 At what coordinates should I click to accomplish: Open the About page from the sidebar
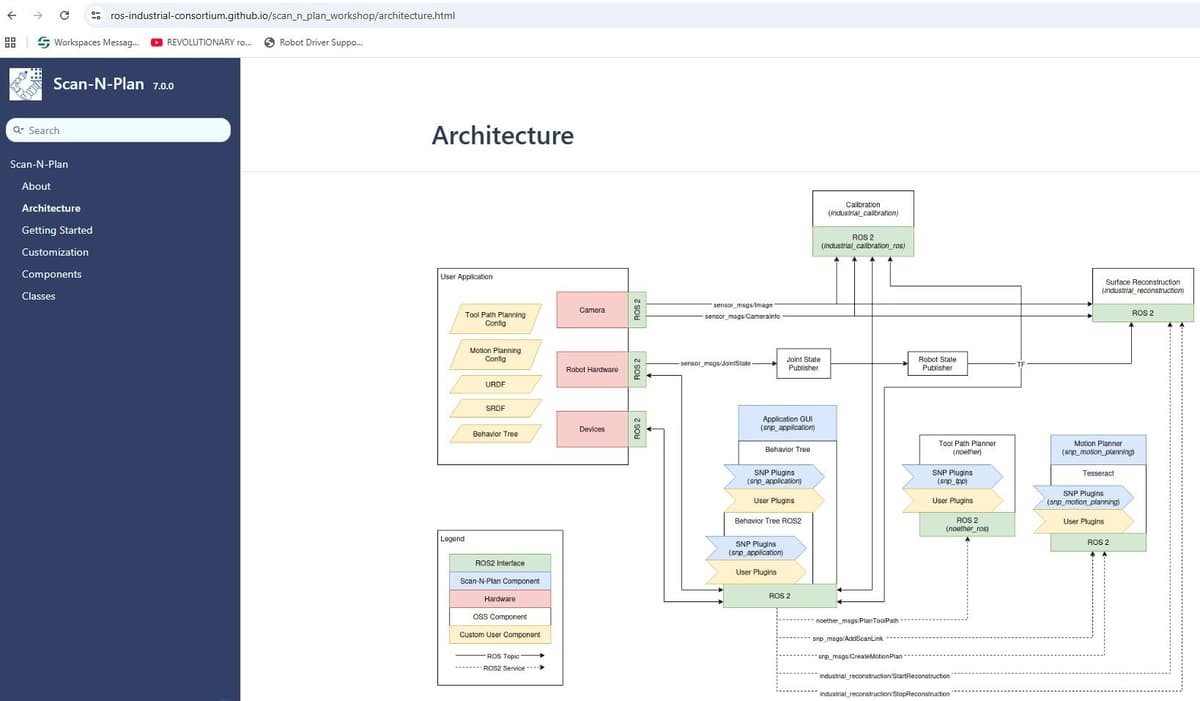[x=36, y=186]
